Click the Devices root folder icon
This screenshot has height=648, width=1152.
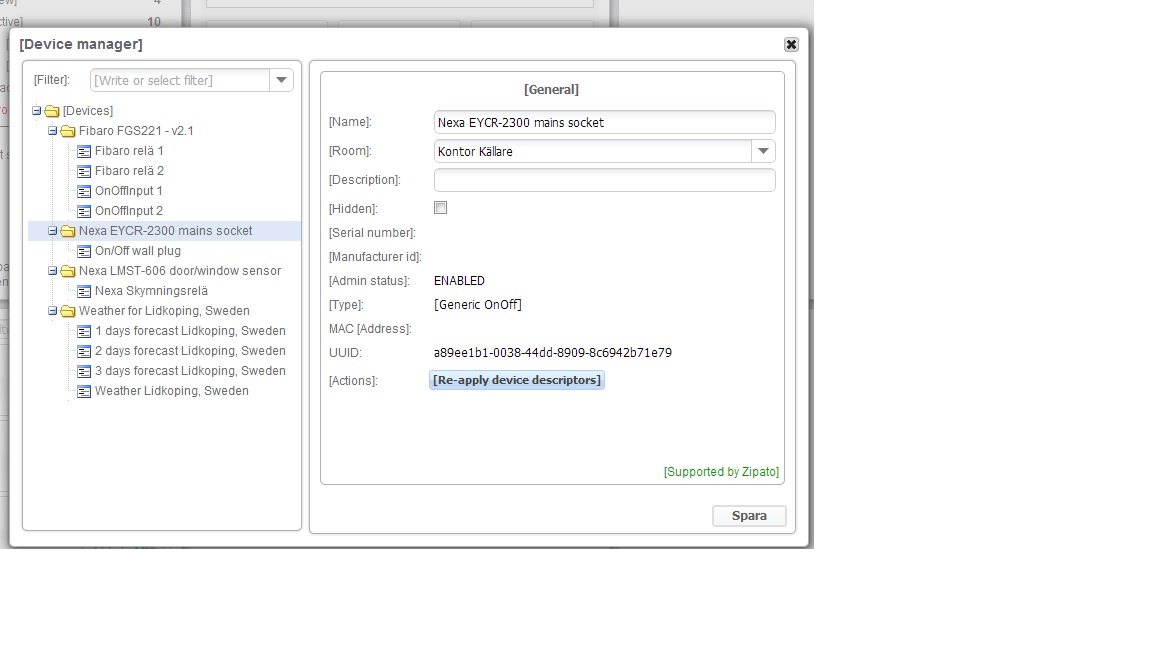tap(51, 111)
